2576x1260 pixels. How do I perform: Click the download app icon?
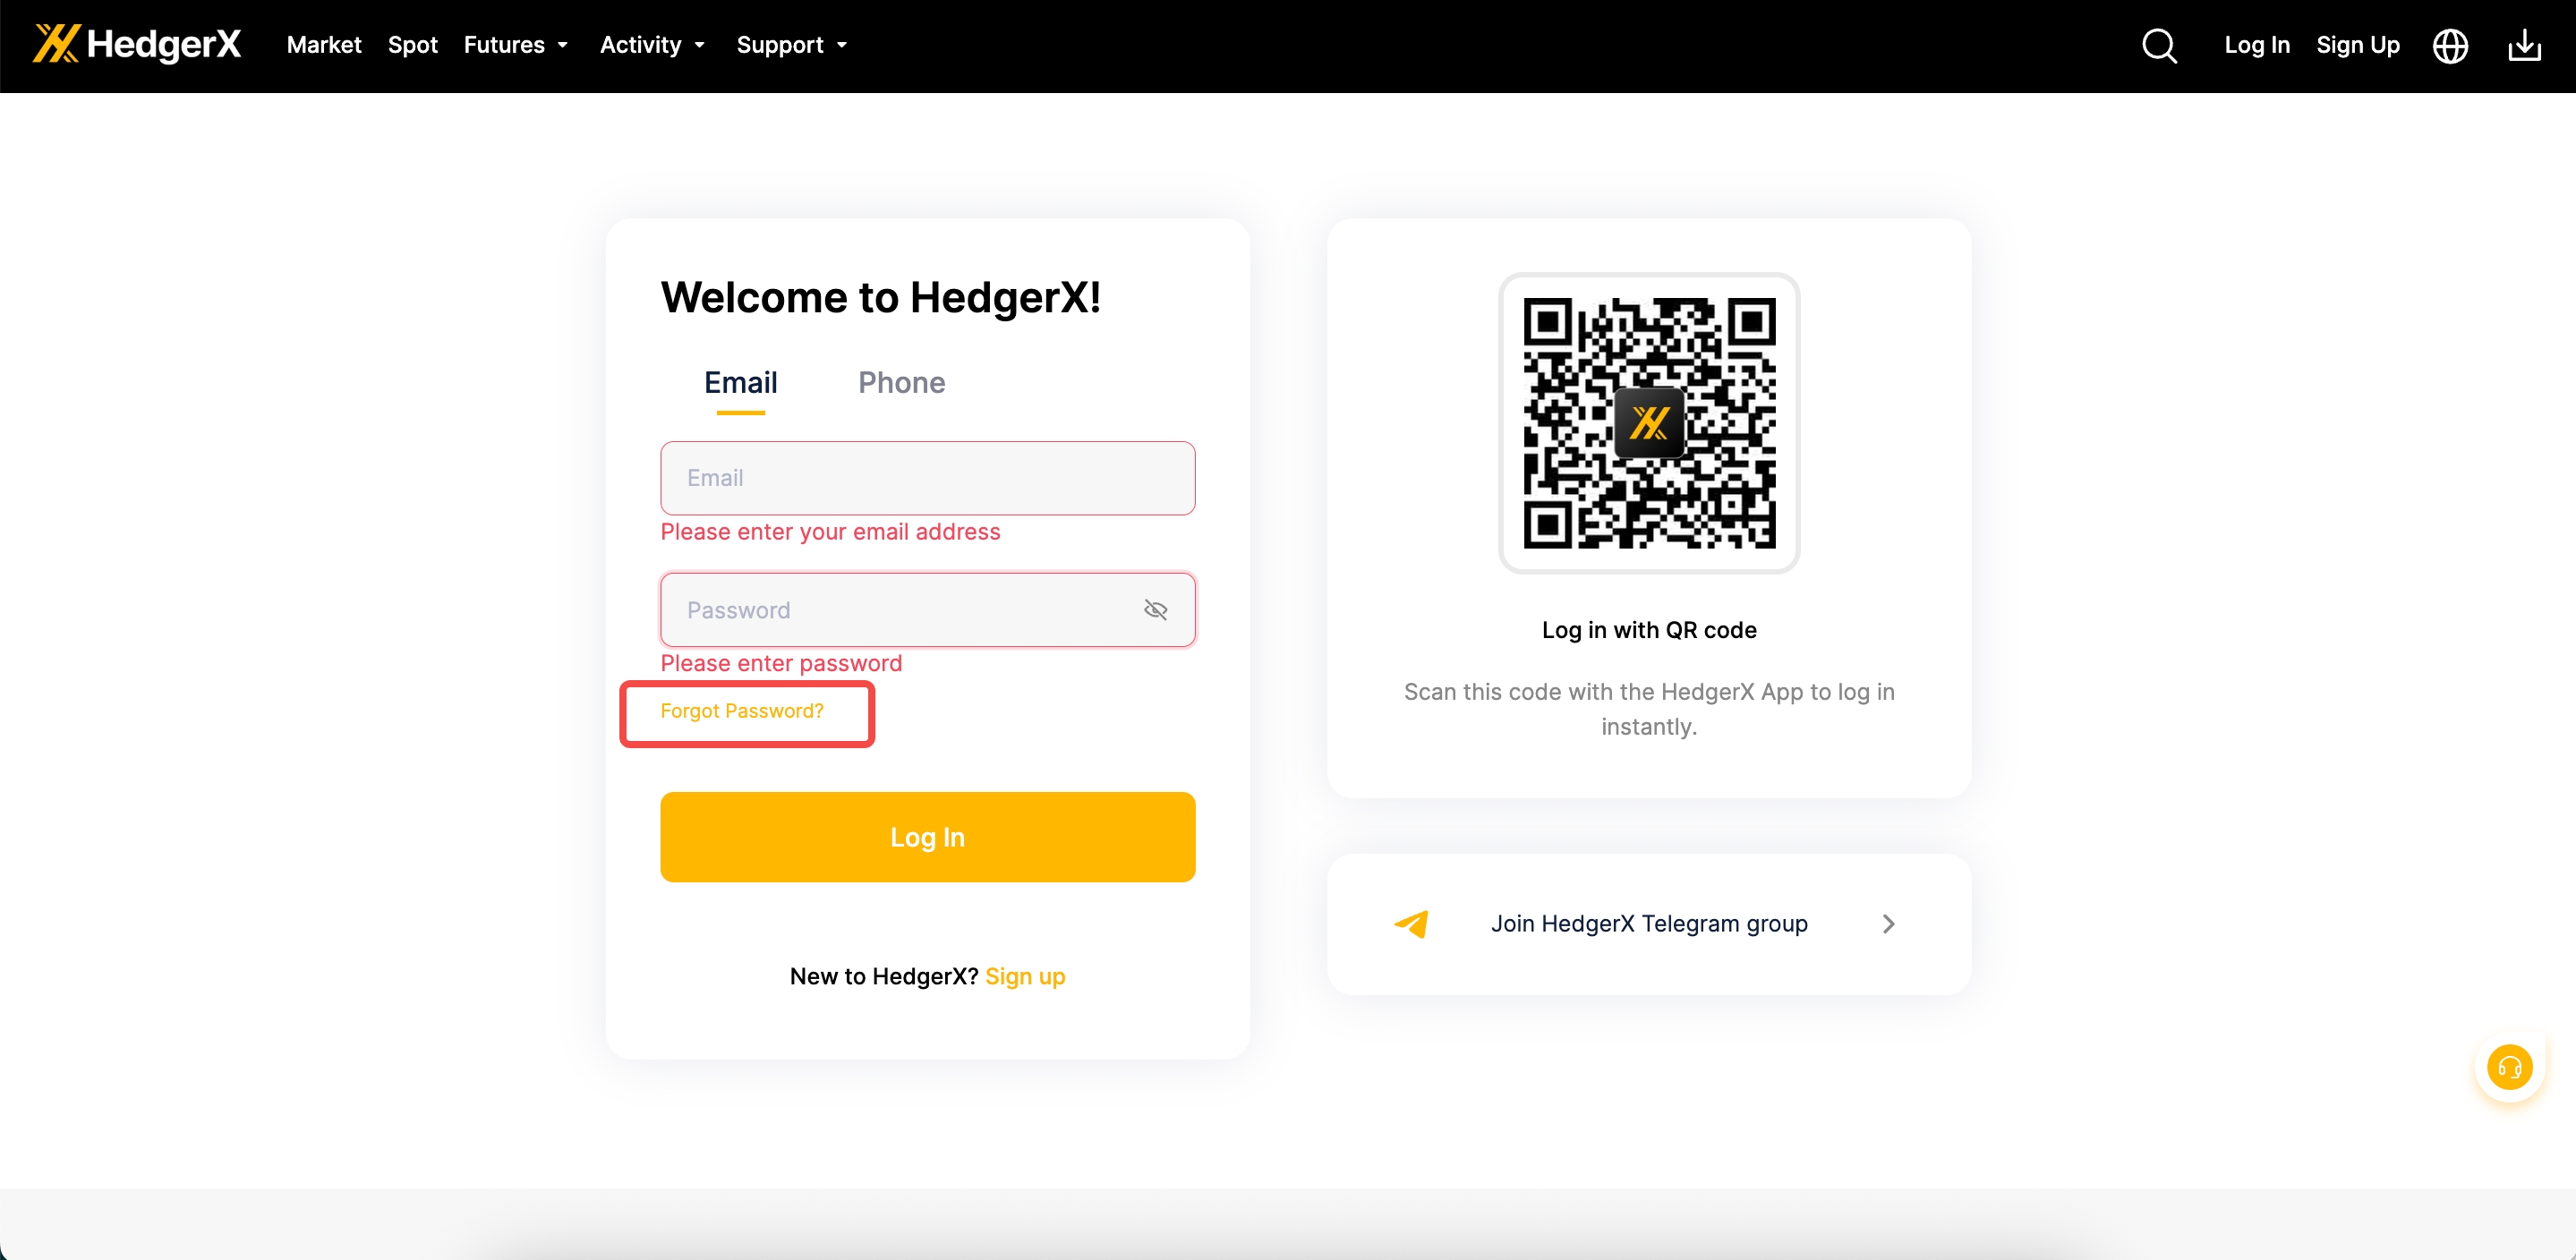point(2524,45)
